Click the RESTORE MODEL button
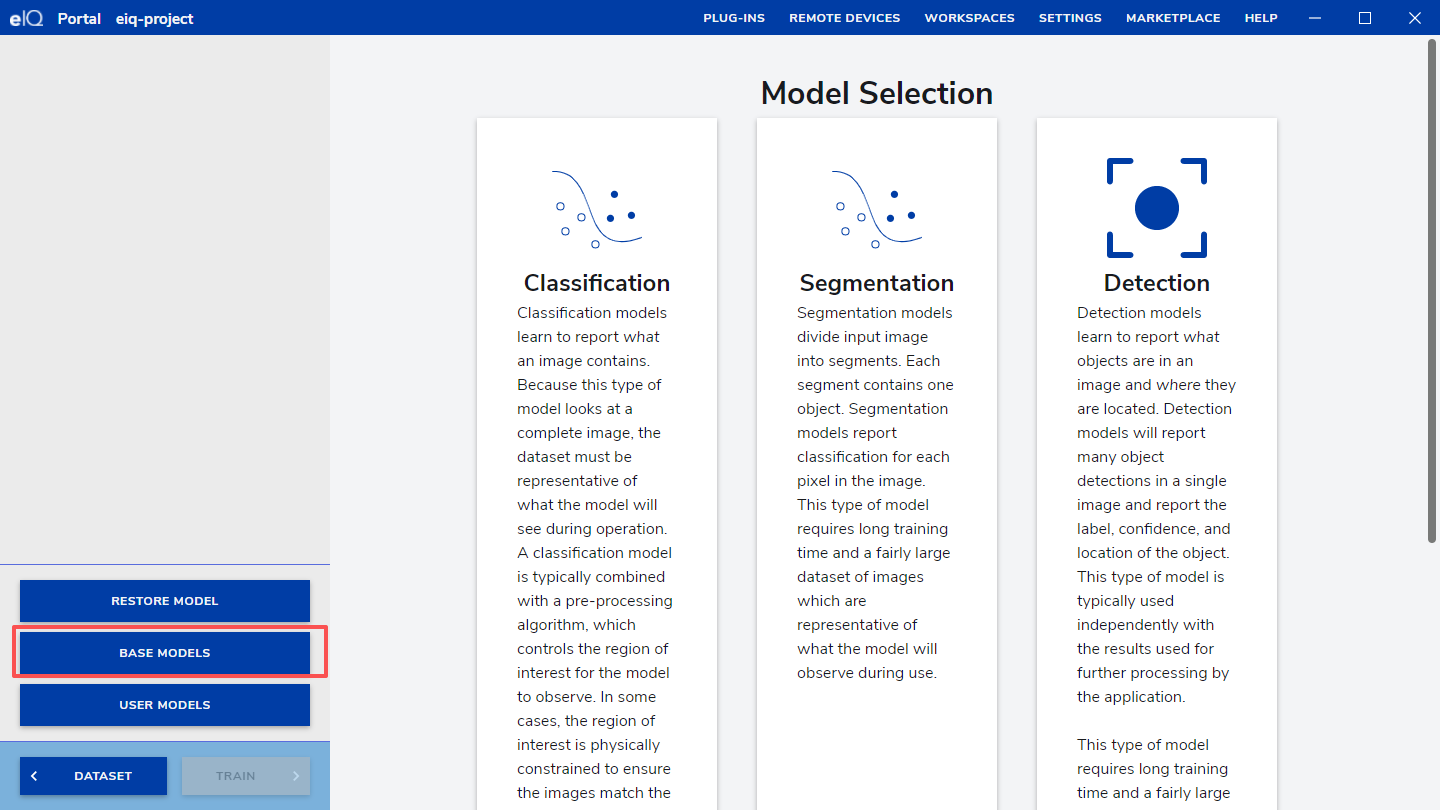The height and width of the screenshot is (810, 1440). (164, 601)
